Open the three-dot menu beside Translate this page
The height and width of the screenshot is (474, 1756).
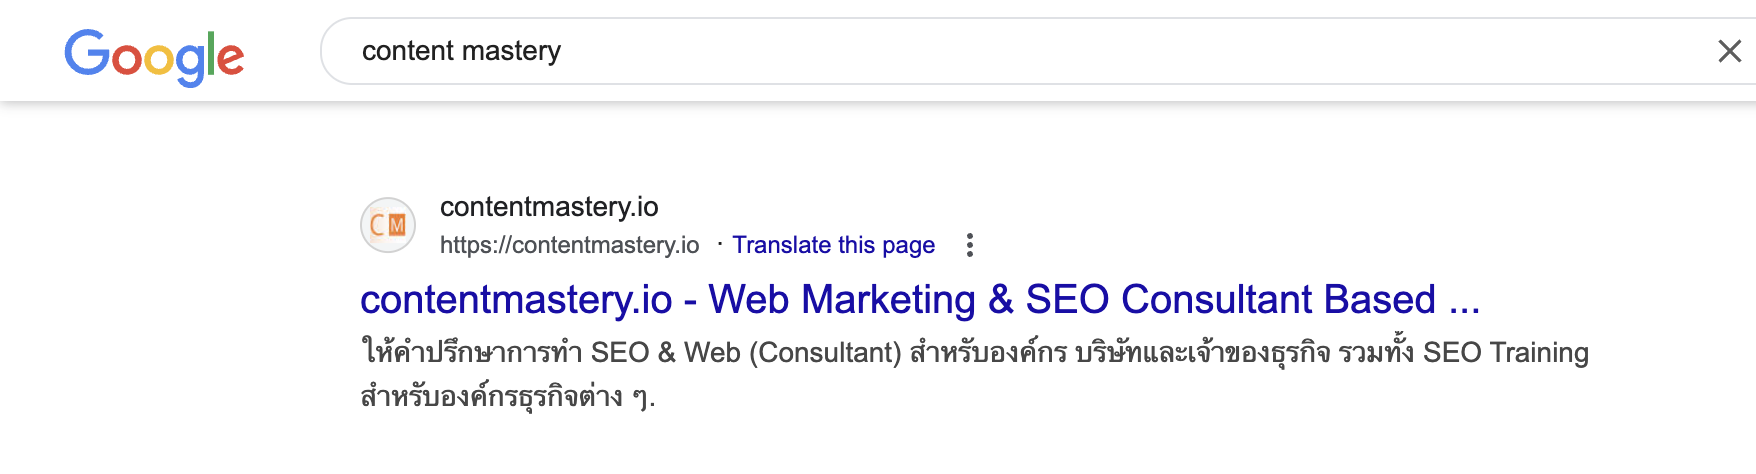969,245
